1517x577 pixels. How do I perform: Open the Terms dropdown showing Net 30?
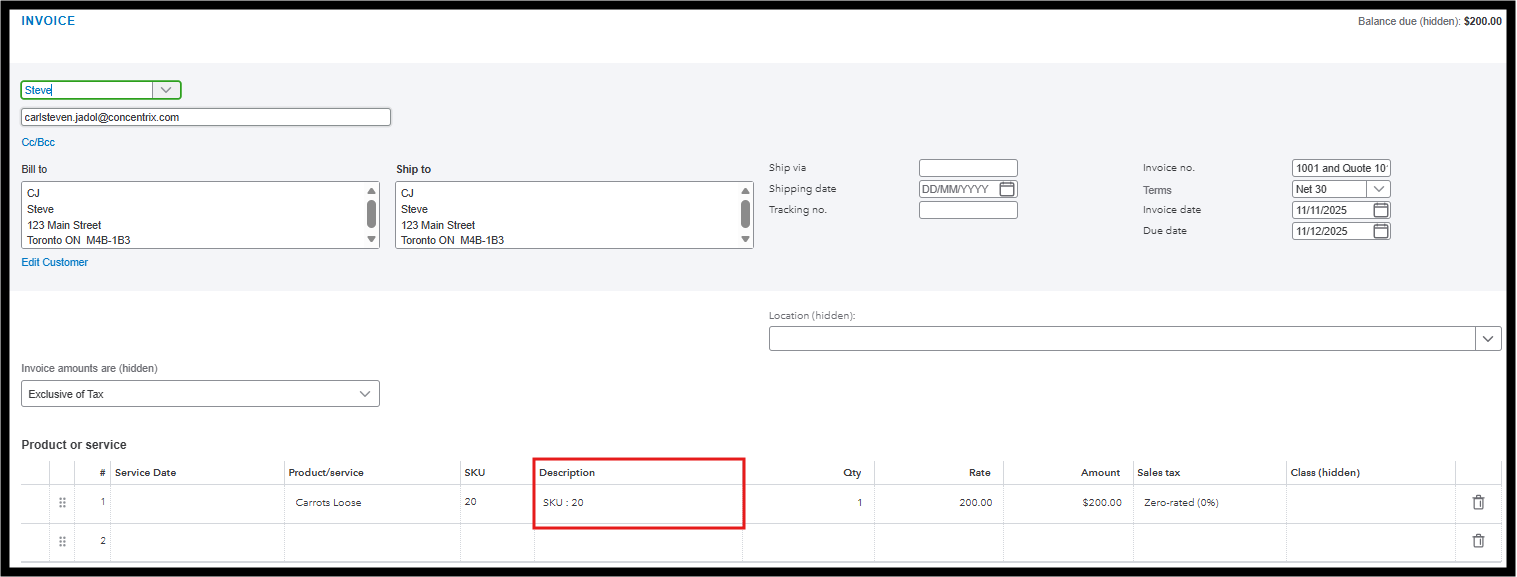point(1378,189)
